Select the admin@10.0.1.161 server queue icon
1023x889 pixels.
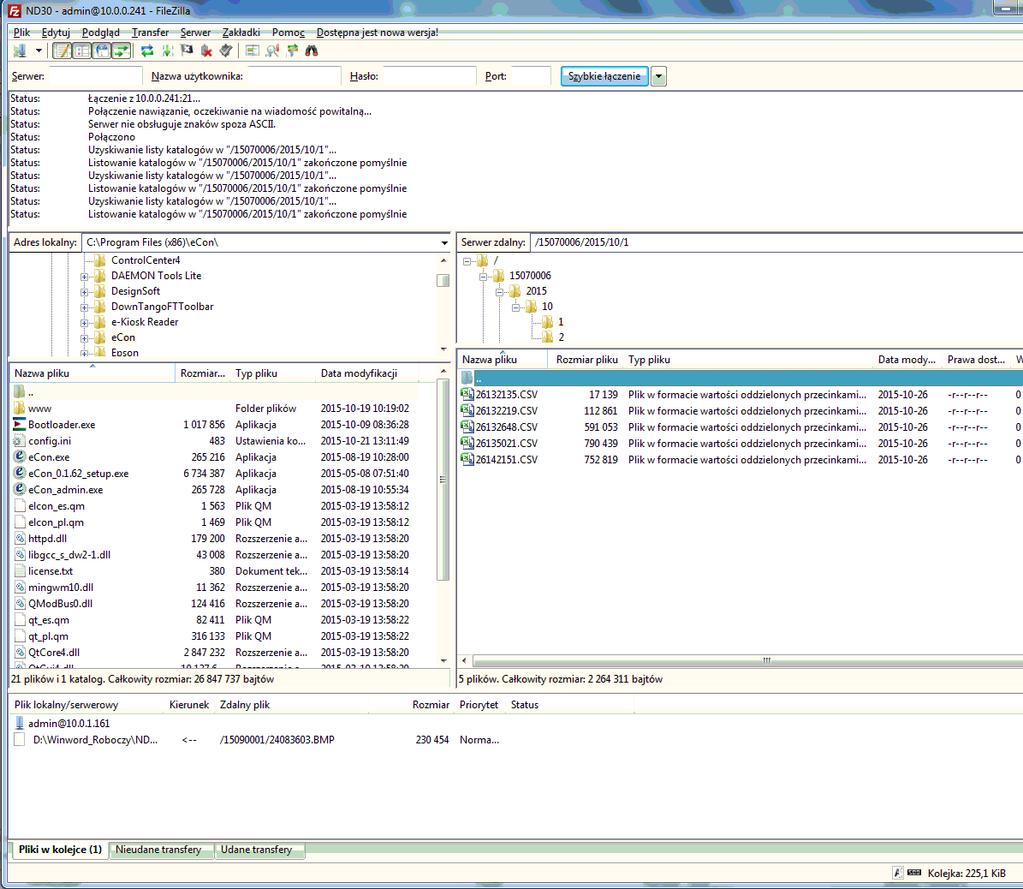[20, 723]
